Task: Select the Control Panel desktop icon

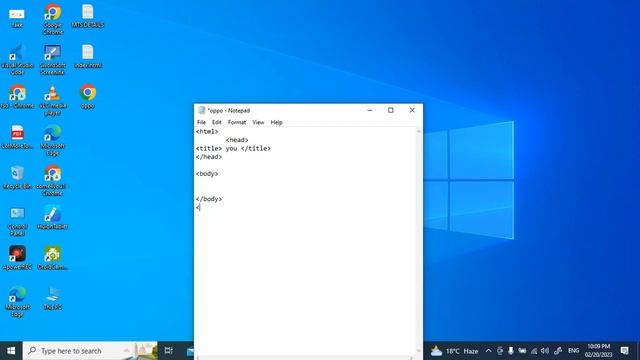Action: pyautogui.click(x=17, y=221)
